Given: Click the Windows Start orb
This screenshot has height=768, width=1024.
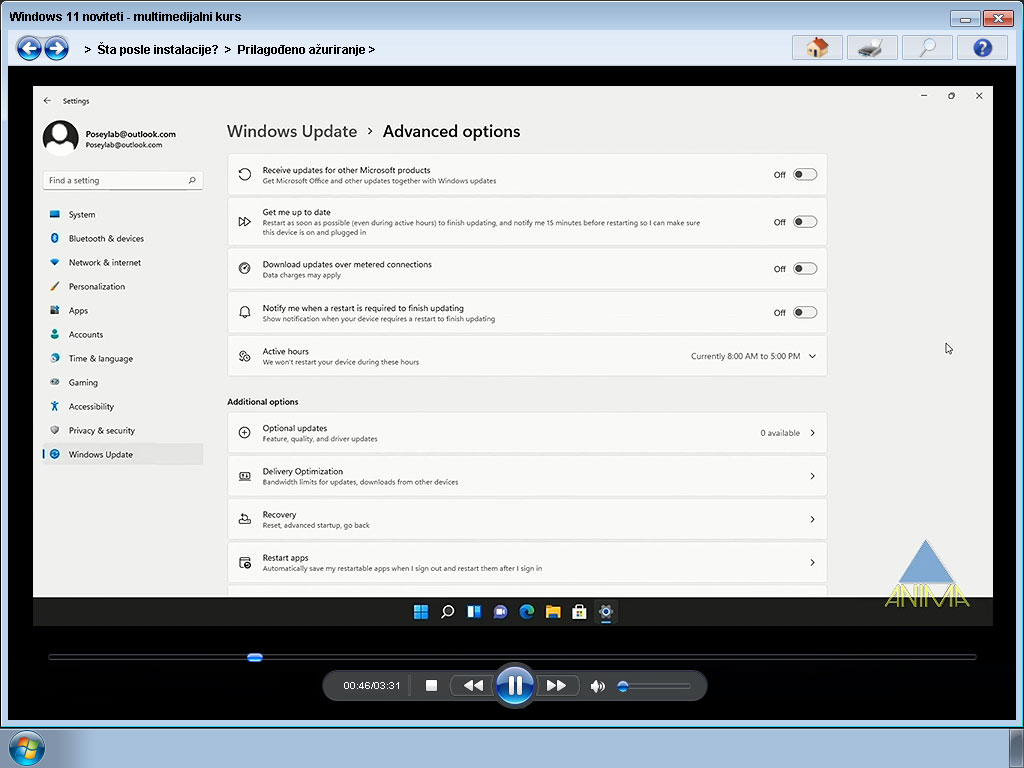Looking at the screenshot, I should (26, 749).
